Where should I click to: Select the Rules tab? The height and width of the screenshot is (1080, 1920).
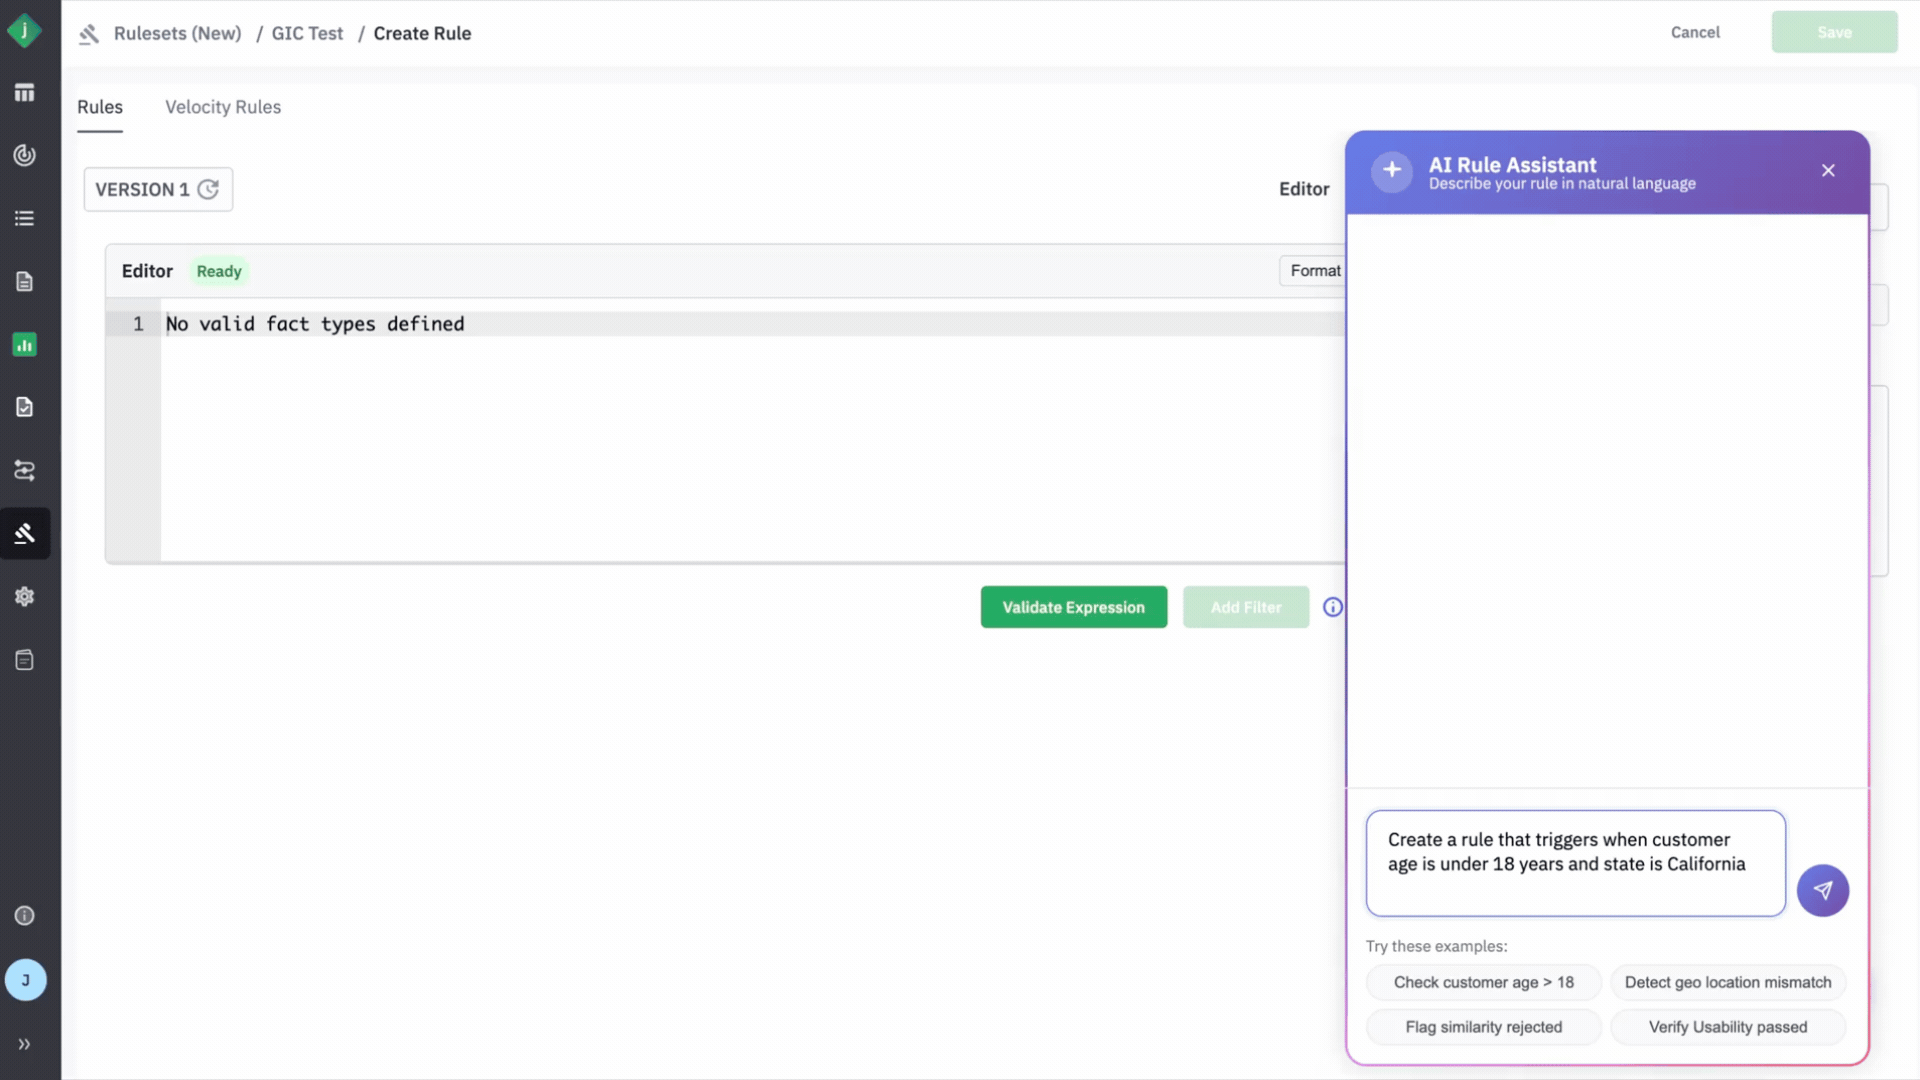tap(100, 107)
